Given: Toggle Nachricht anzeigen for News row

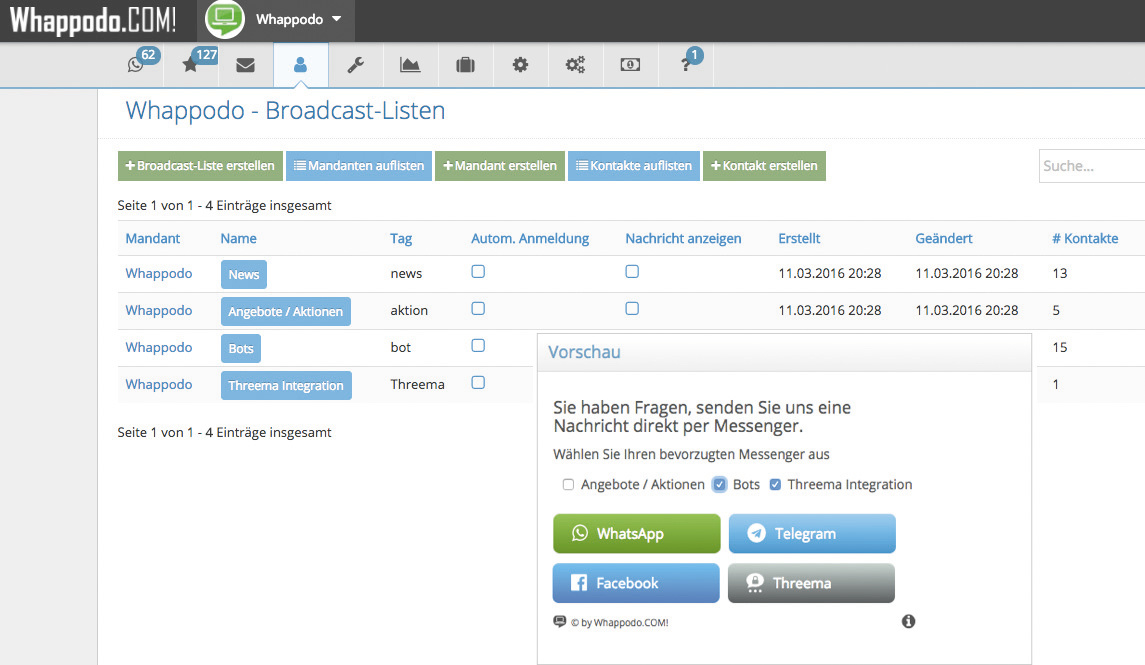Looking at the screenshot, I should click(x=632, y=272).
